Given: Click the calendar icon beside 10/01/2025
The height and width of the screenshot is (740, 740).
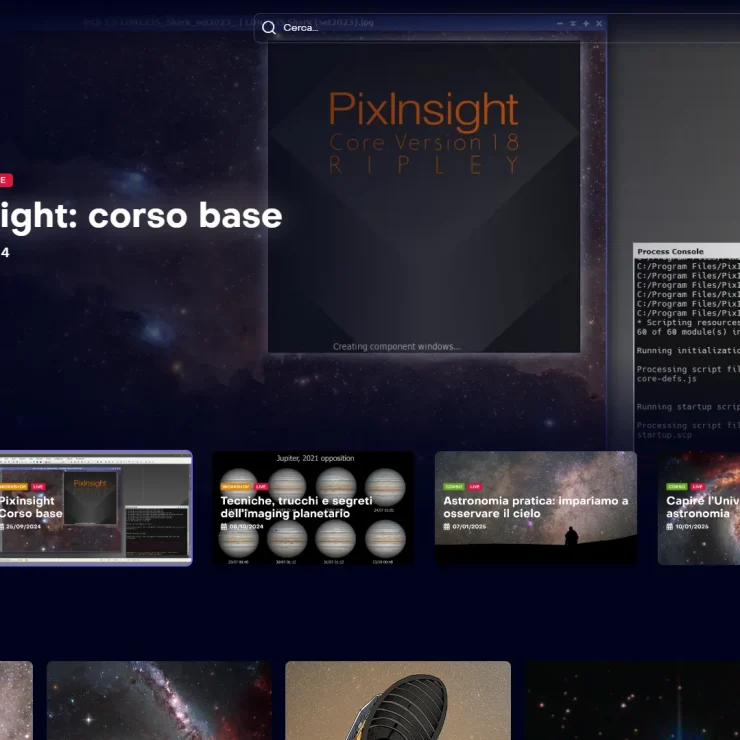Looking at the screenshot, I should 669,526.
